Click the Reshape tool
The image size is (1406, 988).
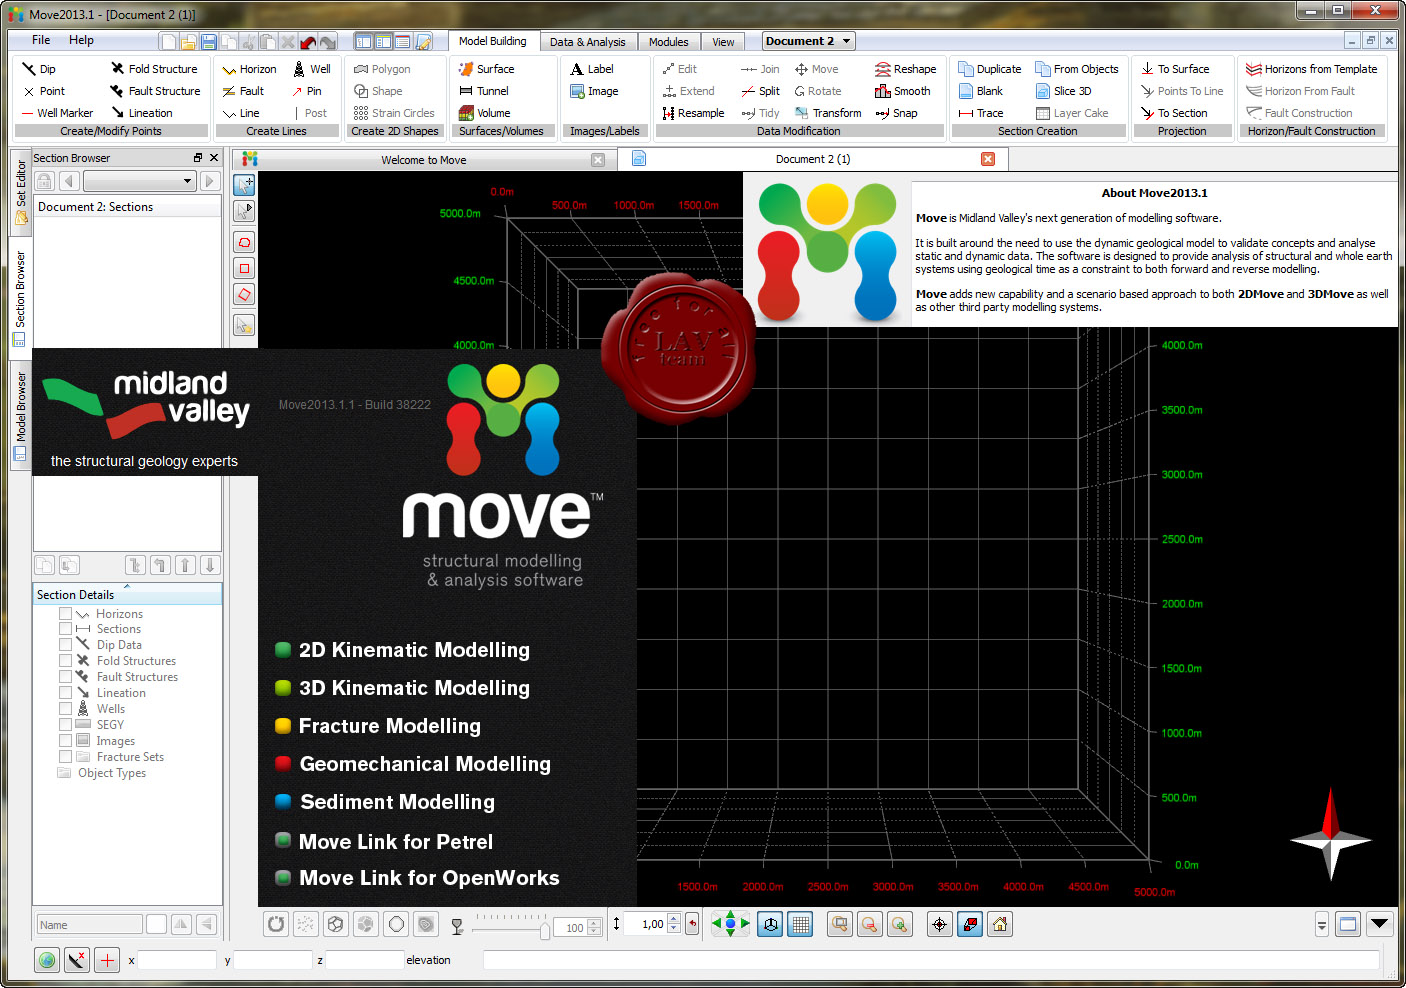pyautogui.click(x=906, y=69)
